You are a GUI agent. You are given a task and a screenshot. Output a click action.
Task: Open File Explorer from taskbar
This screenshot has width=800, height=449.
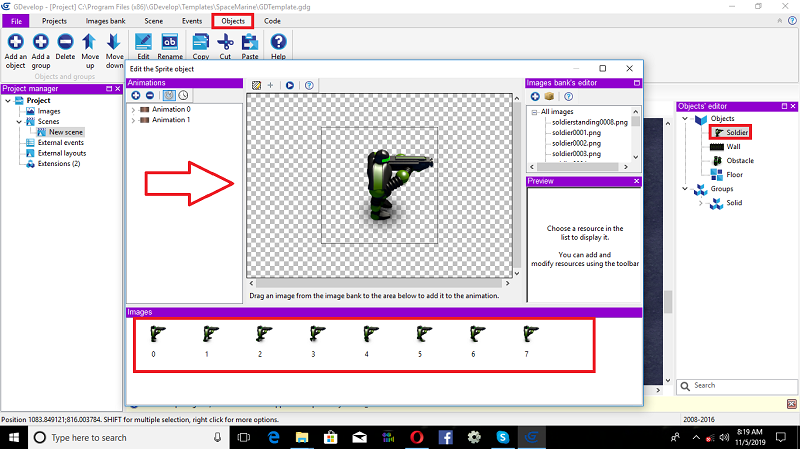pos(302,438)
